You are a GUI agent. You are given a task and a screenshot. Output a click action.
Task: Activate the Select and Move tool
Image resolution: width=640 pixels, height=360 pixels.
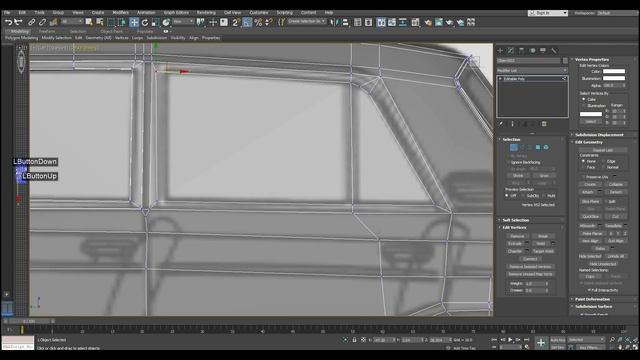point(134,22)
